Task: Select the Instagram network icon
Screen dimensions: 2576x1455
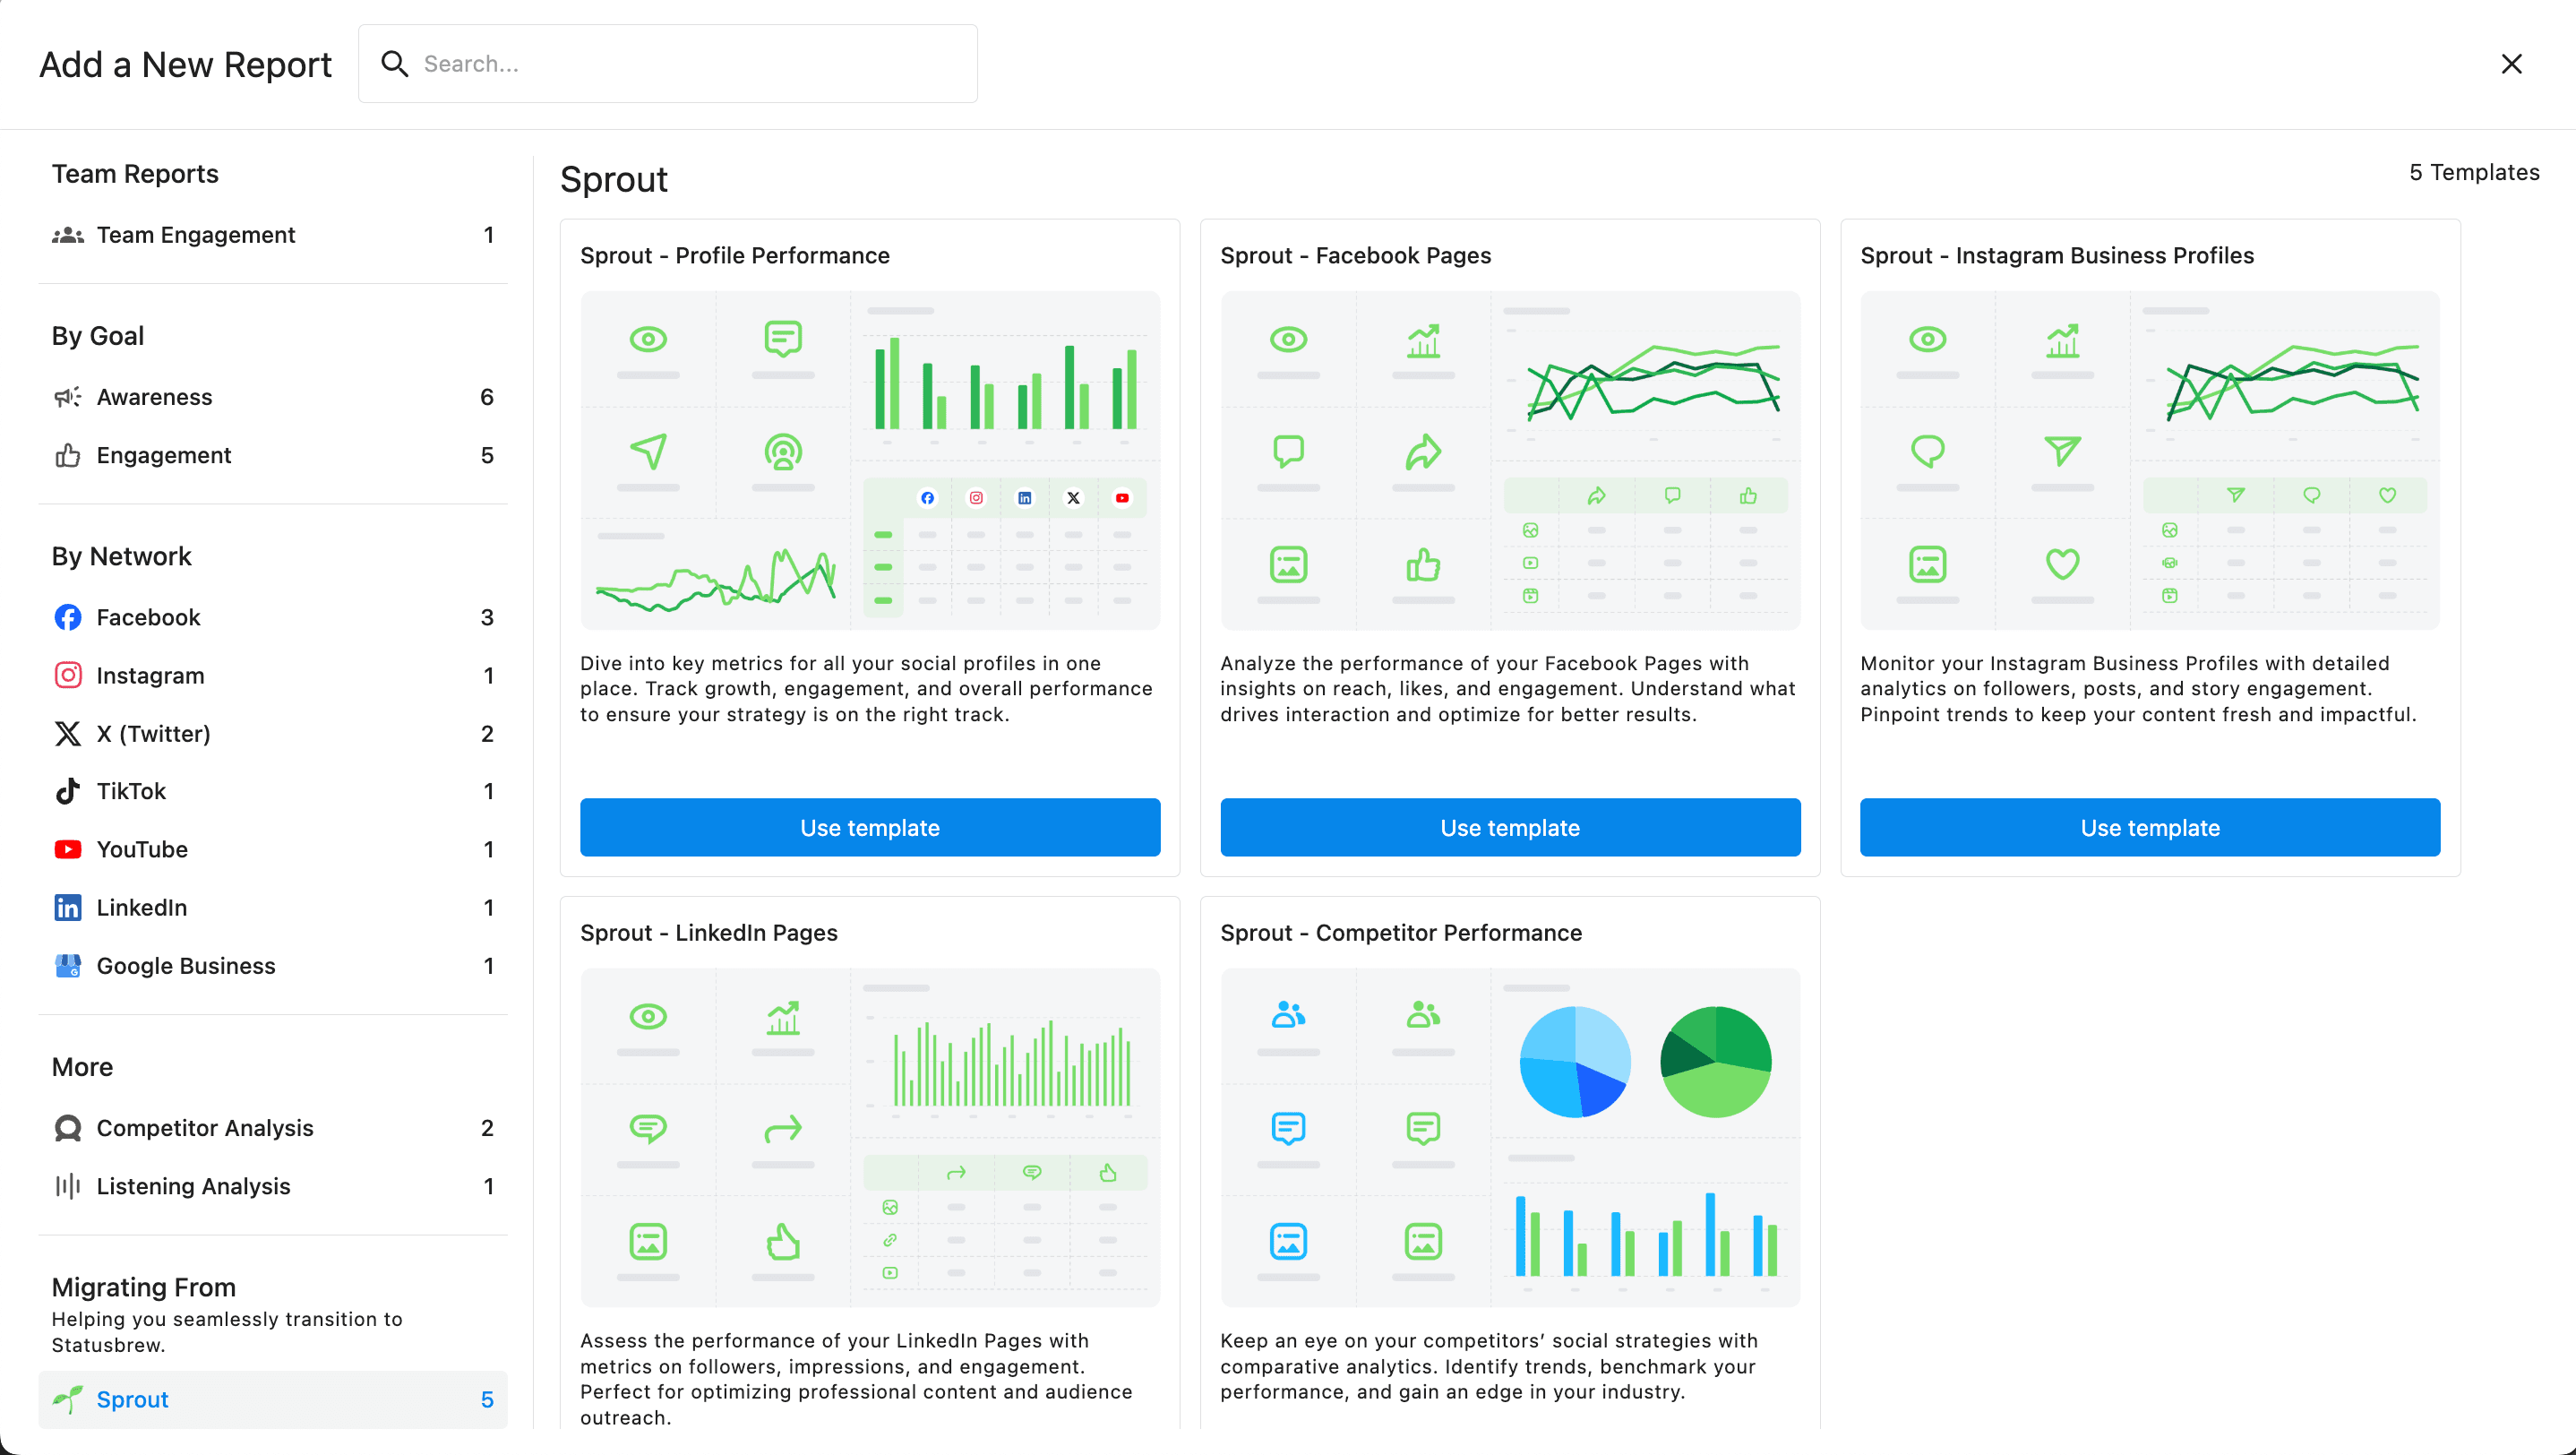Action: point(67,675)
